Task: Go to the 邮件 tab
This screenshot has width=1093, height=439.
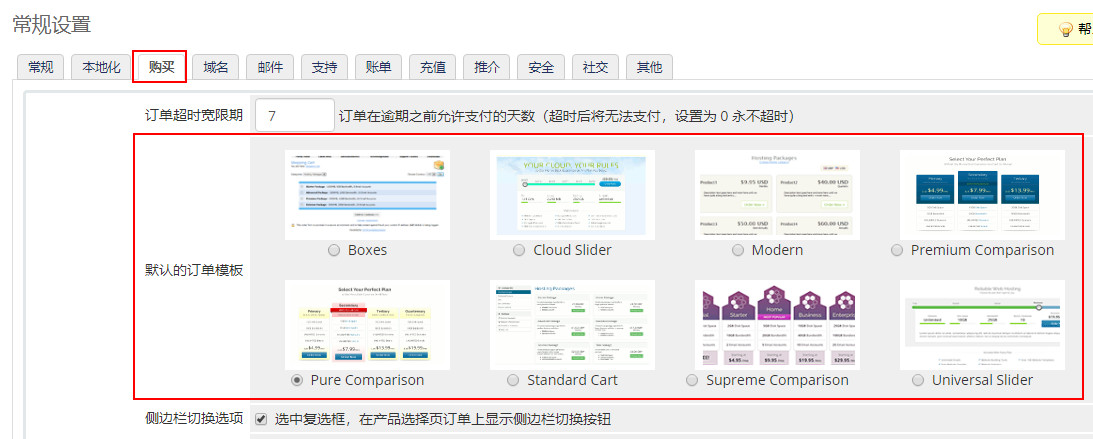Action: 270,68
